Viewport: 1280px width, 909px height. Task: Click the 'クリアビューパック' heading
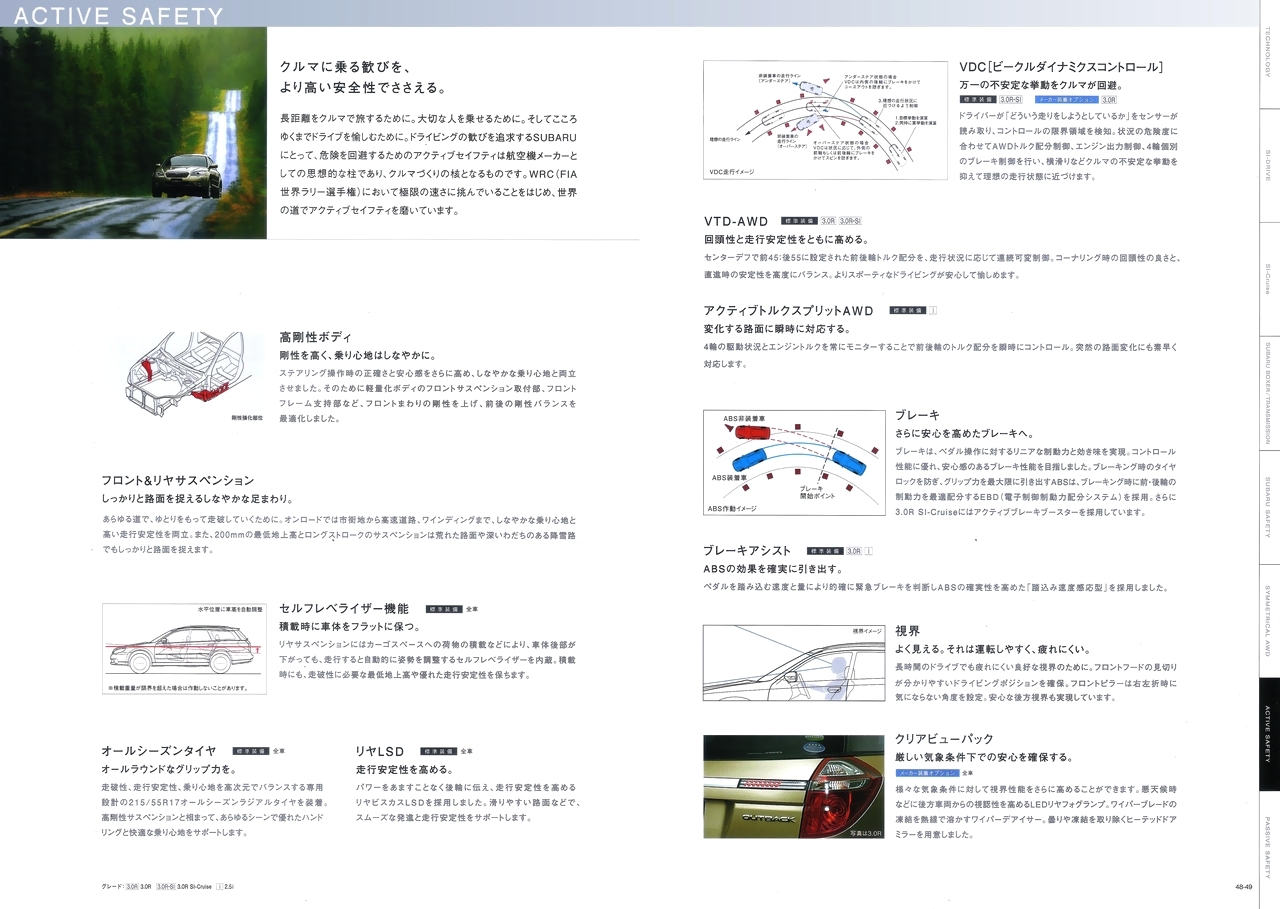click(x=944, y=739)
